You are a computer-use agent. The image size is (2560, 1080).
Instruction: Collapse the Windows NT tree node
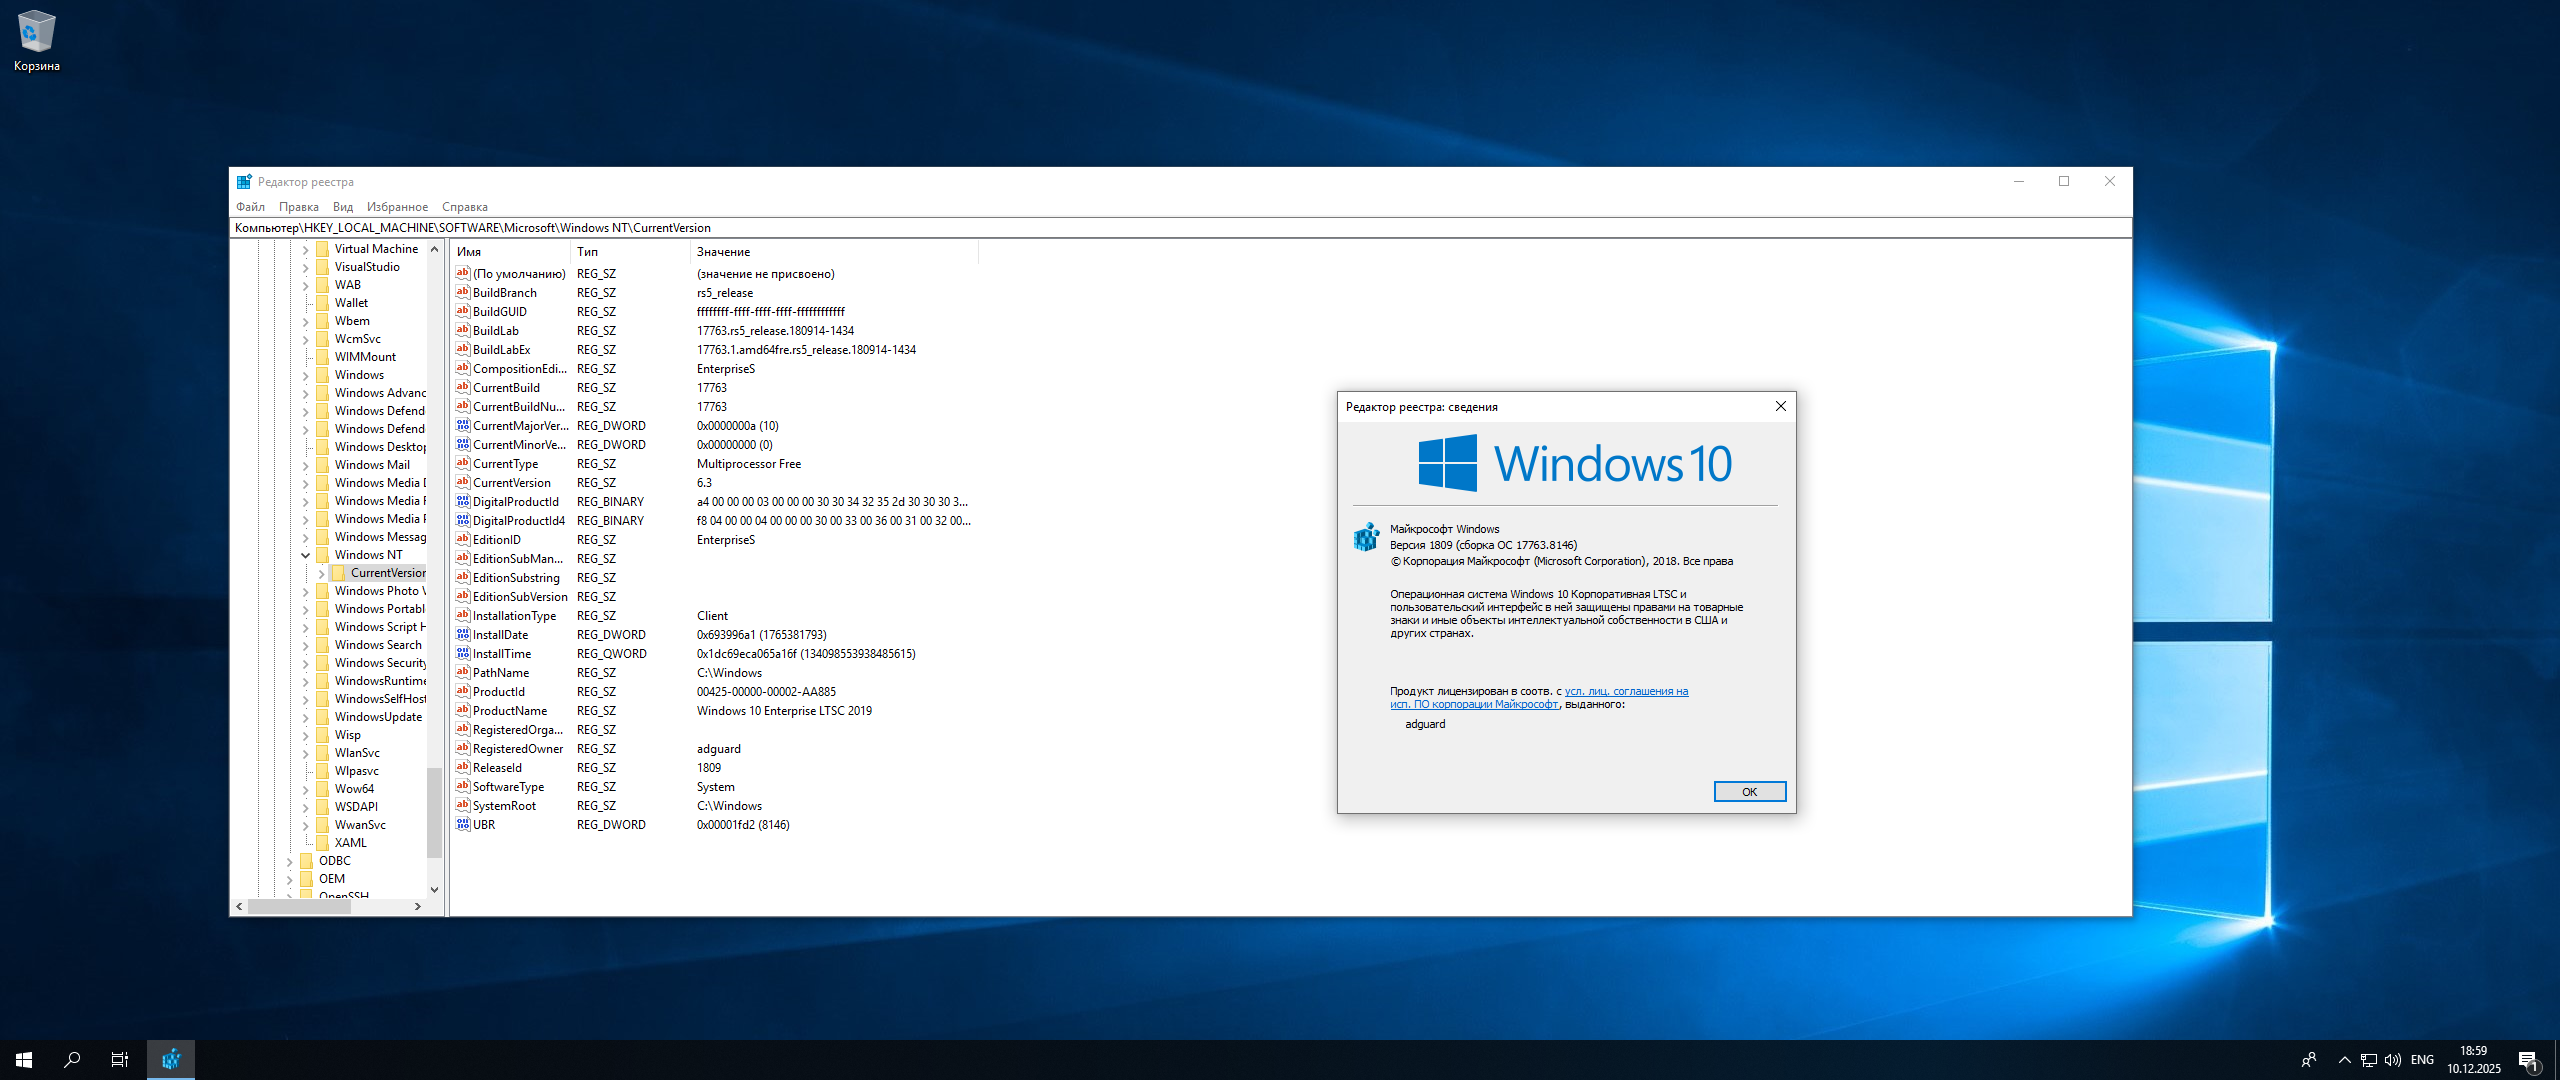[306, 555]
